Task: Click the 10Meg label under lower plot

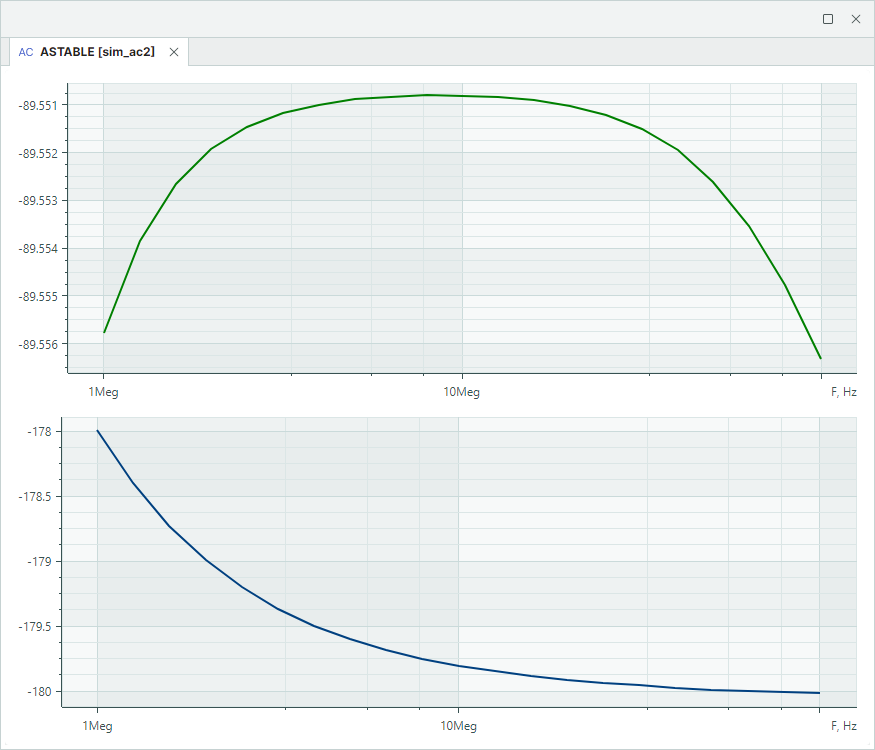Action: (457, 725)
